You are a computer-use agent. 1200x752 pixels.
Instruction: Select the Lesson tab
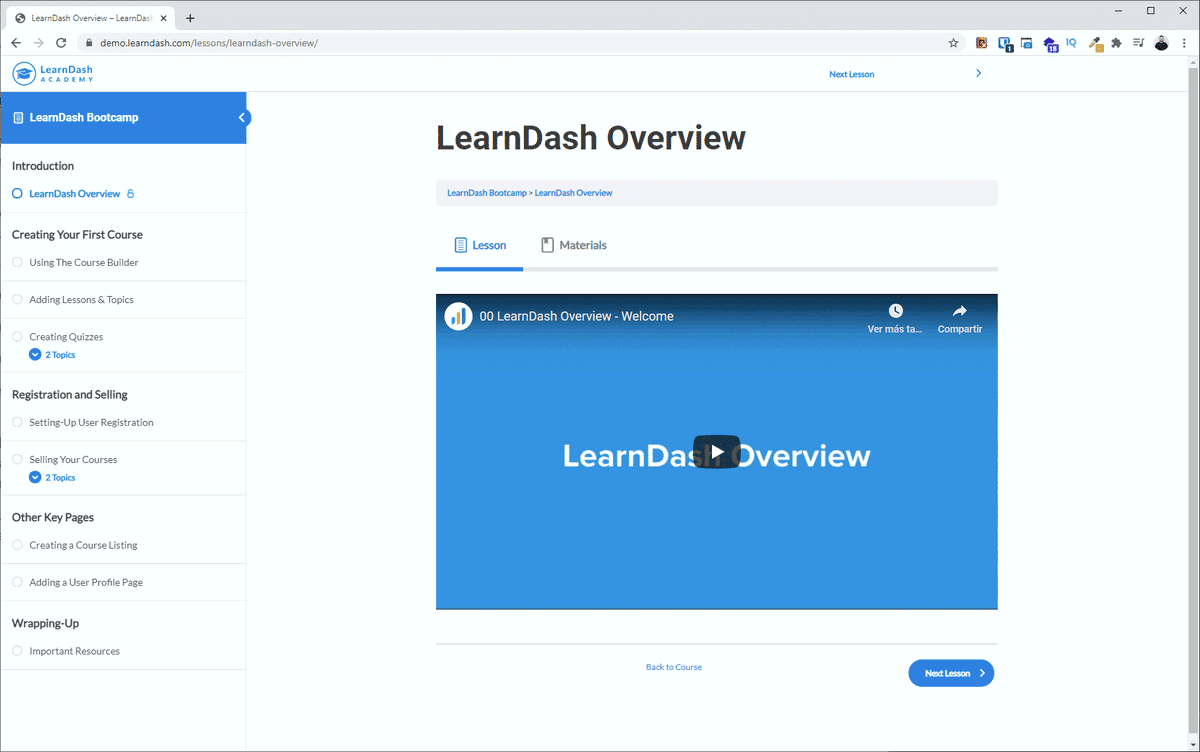[x=480, y=244]
